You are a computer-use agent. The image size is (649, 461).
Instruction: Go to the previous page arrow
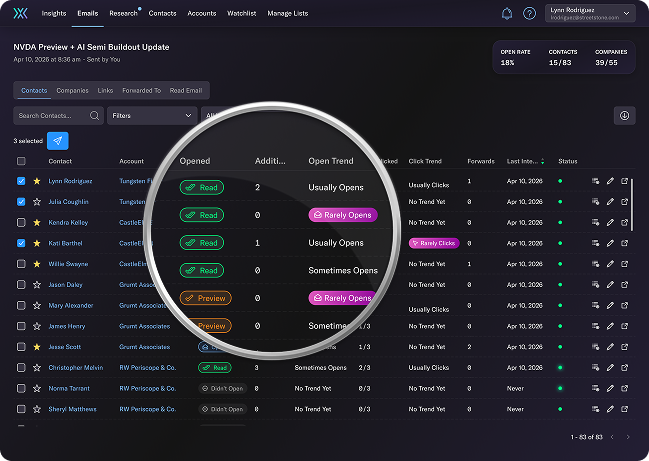(612, 437)
